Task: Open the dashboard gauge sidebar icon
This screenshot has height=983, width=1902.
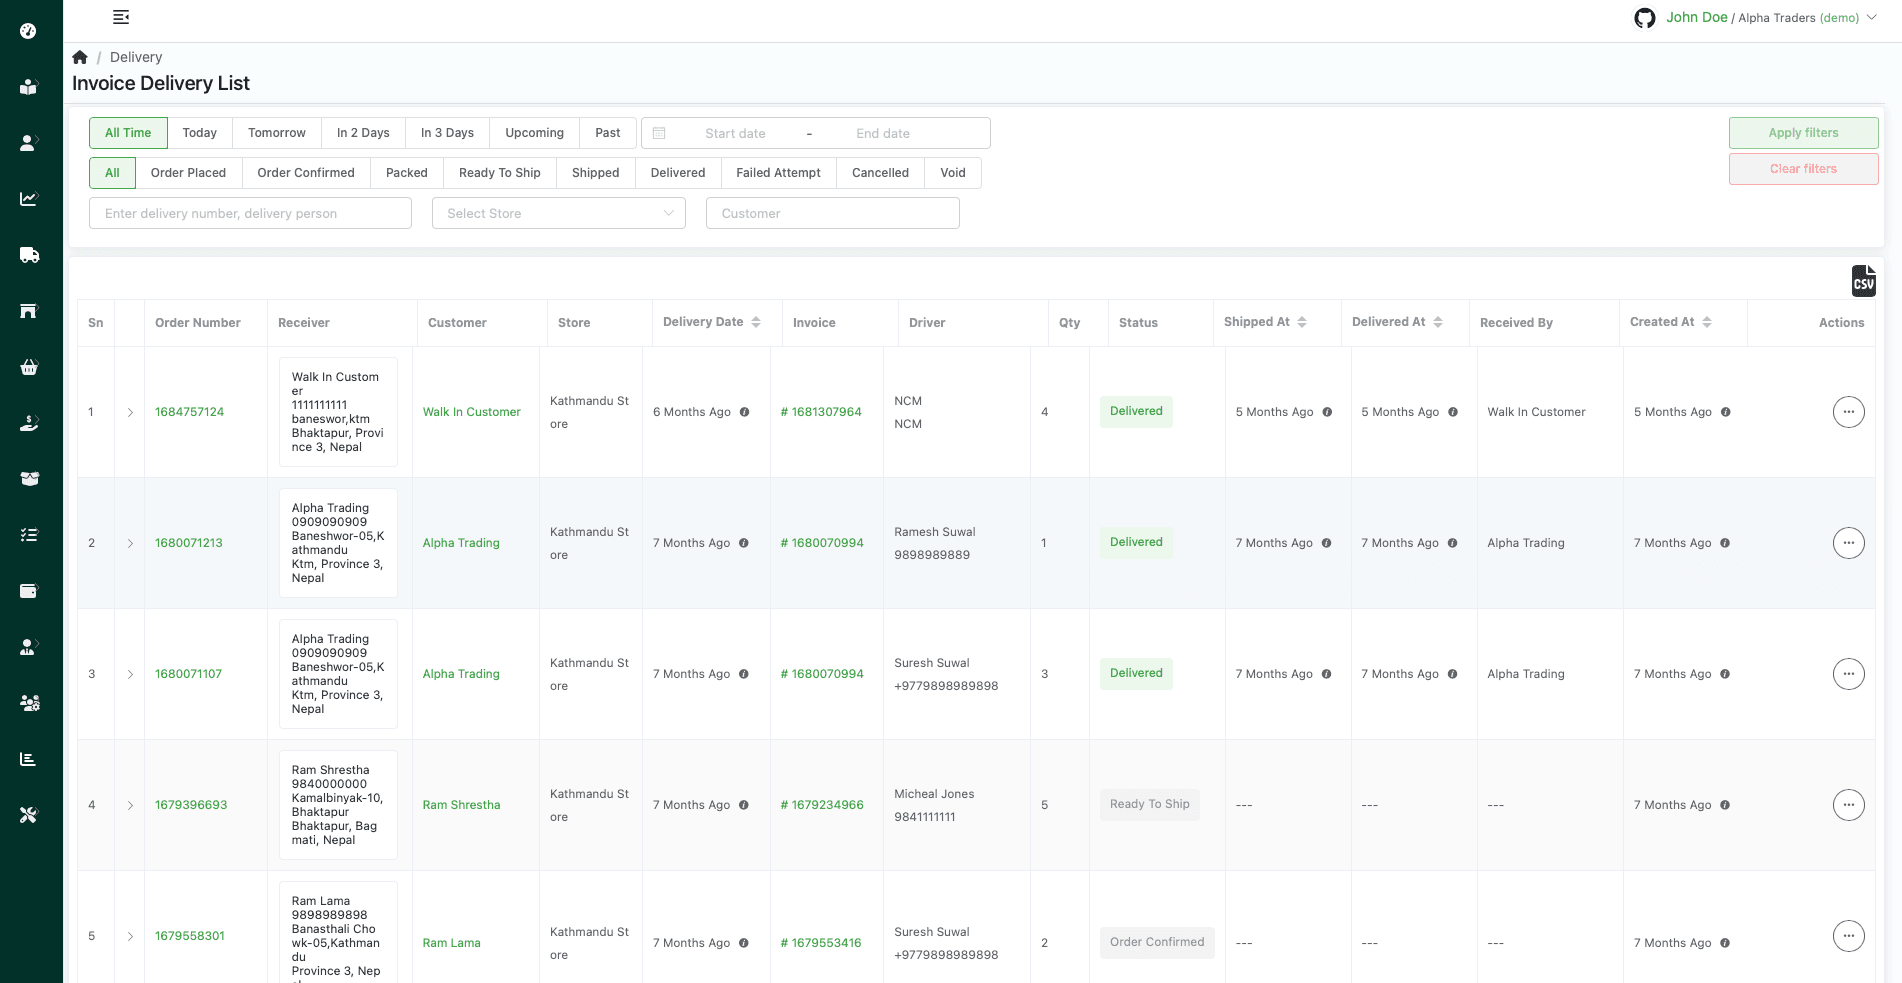Action: 29,31
